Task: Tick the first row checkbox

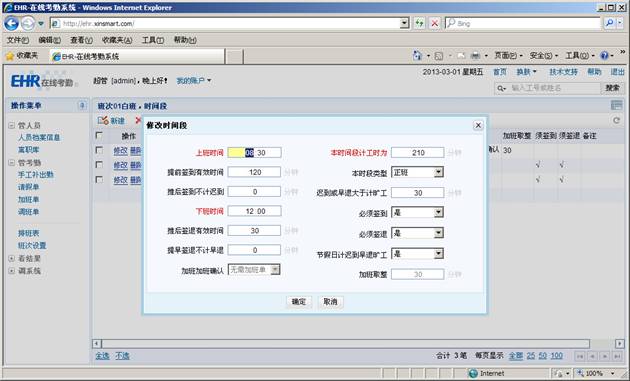Action: pos(99,150)
